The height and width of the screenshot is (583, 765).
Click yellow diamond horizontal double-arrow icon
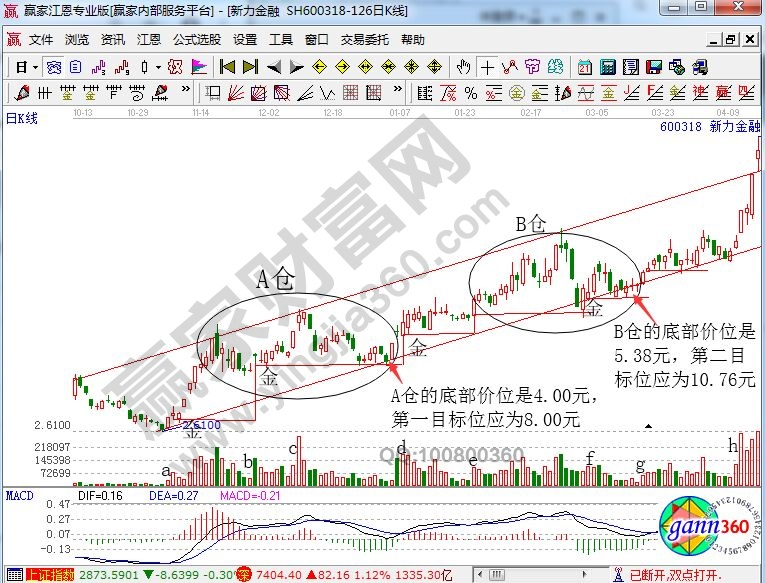click(x=365, y=67)
